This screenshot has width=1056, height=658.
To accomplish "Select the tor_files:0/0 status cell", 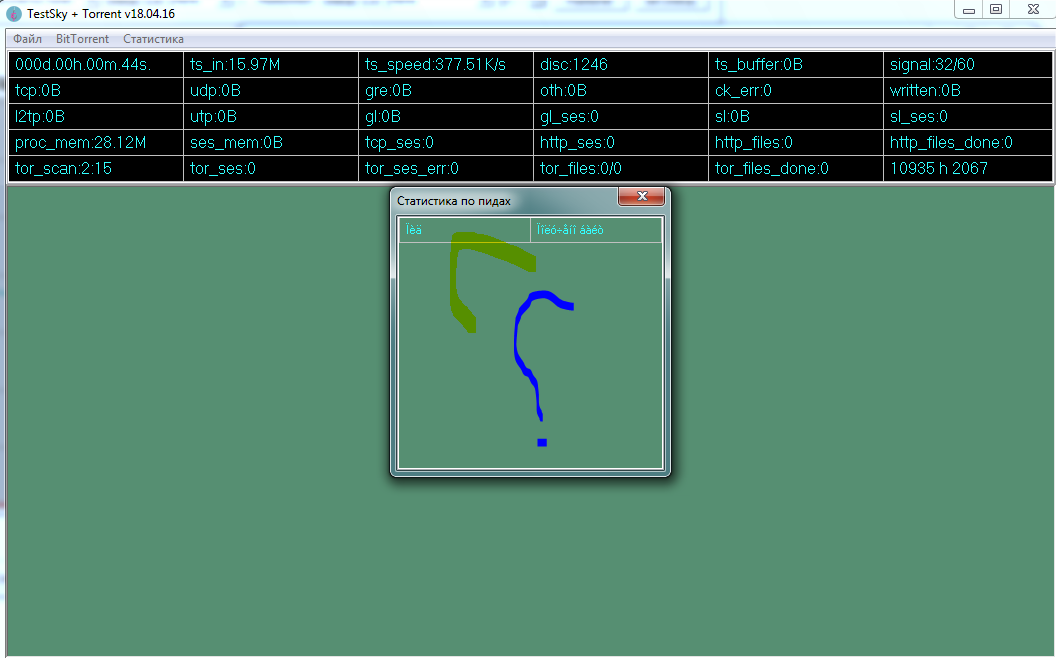I will pyautogui.click(x=620, y=169).
